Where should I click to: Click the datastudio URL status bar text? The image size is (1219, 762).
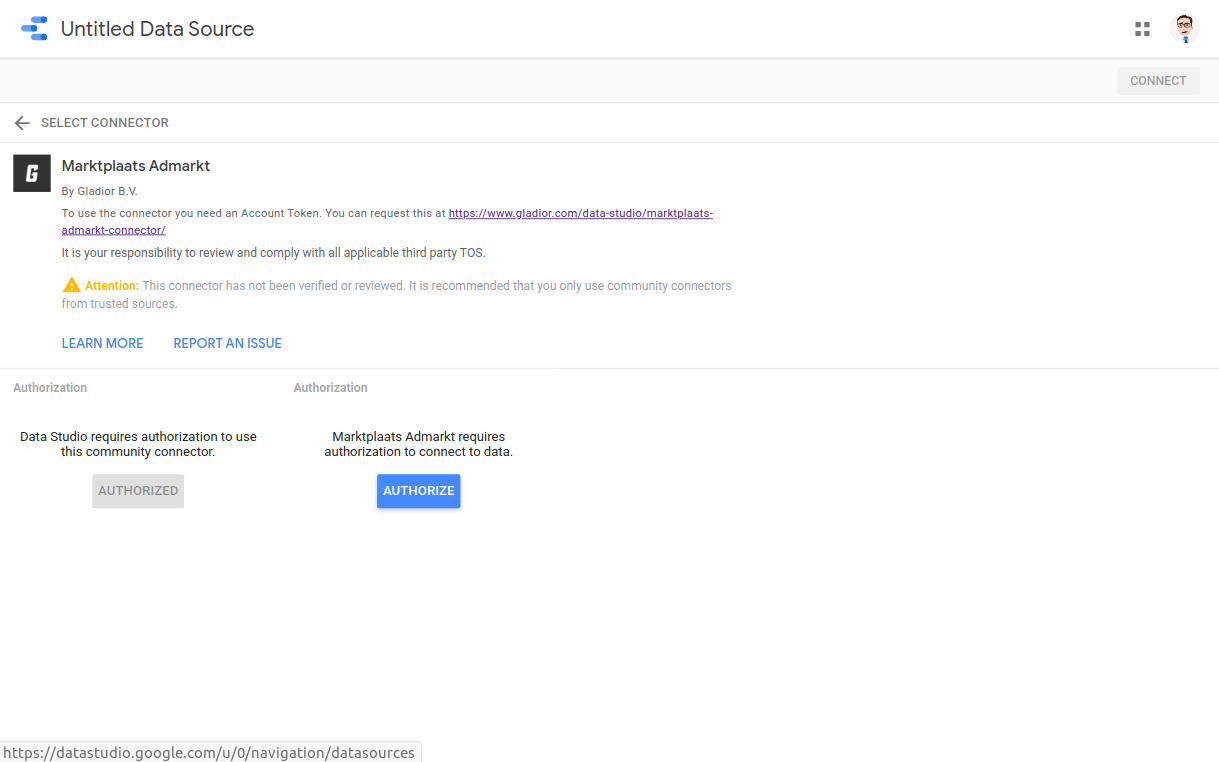tap(209, 752)
